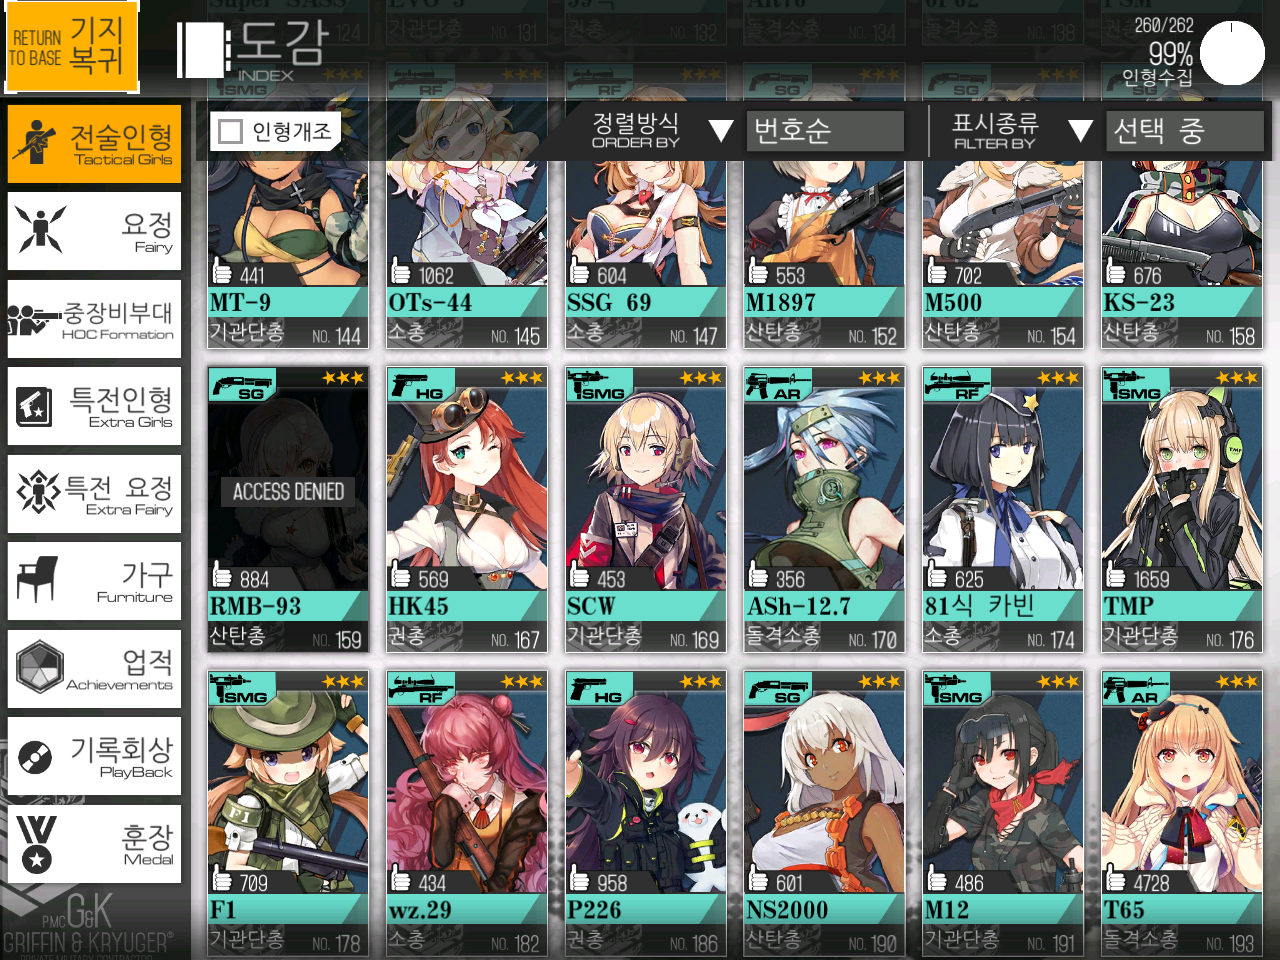Open the NS2000 shotgun doll card
The image size is (1280, 960).
[824, 814]
